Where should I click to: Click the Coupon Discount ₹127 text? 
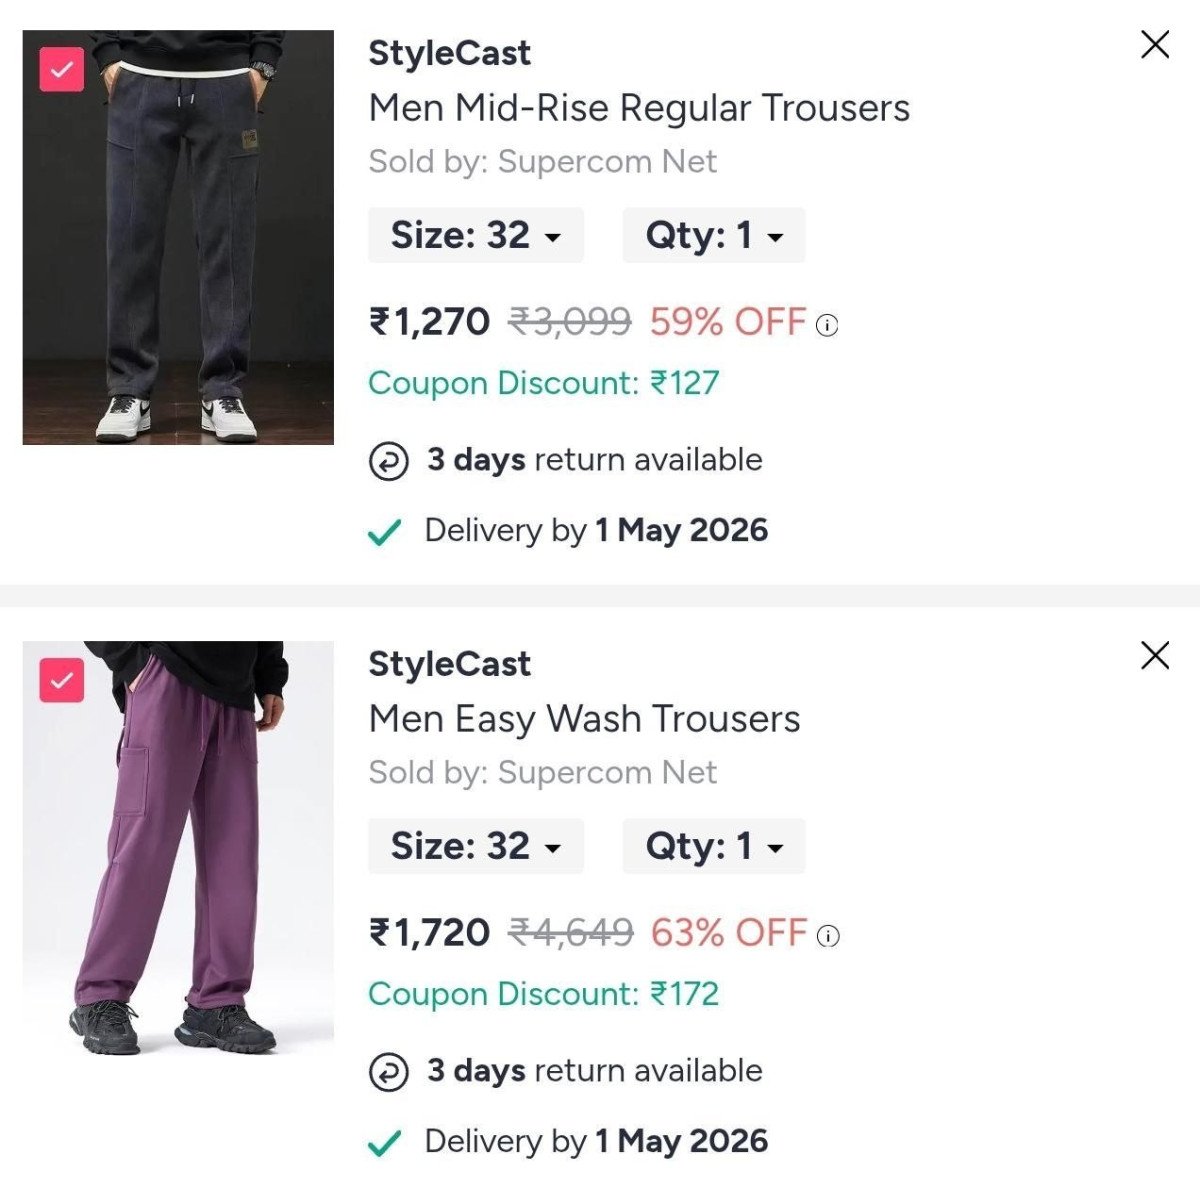tap(543, 383)
